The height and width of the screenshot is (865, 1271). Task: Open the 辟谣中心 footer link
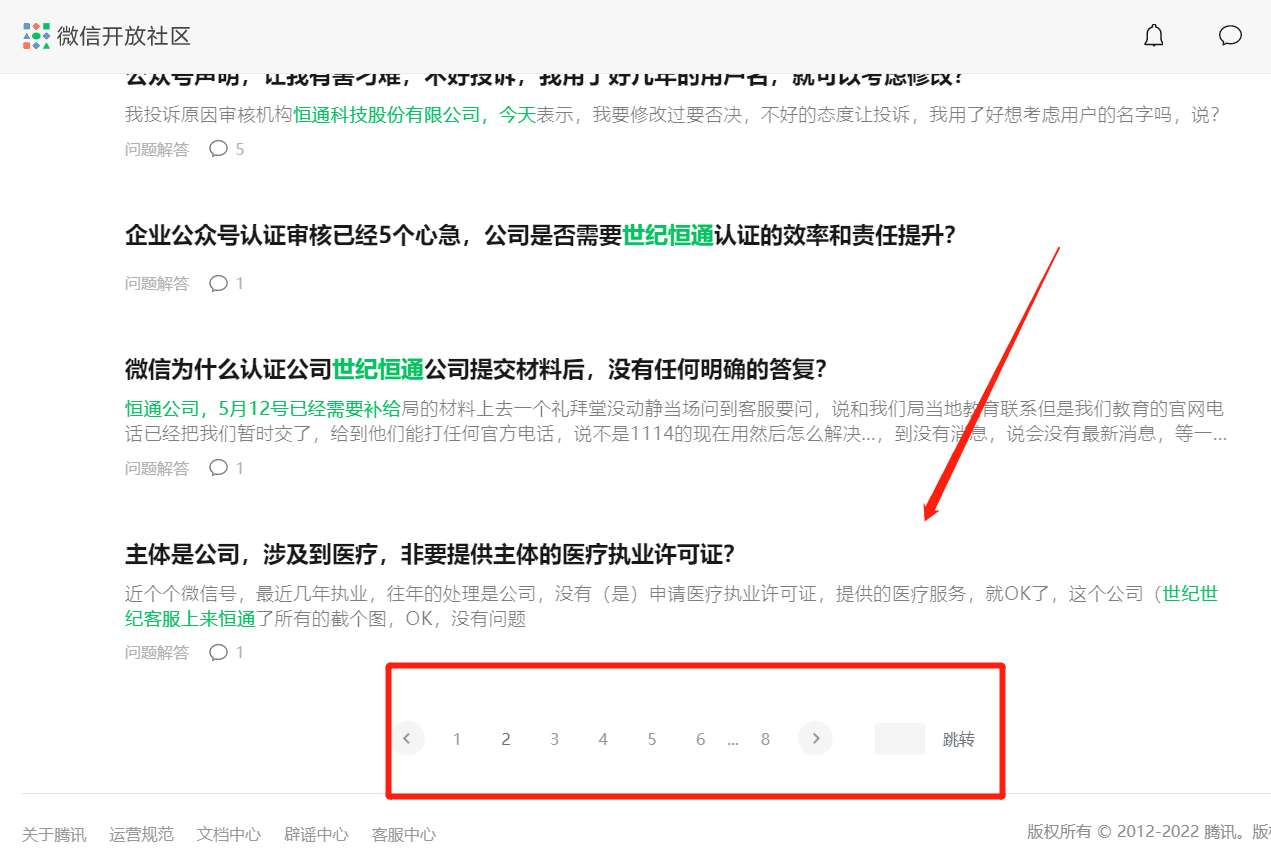pos(316,834)
